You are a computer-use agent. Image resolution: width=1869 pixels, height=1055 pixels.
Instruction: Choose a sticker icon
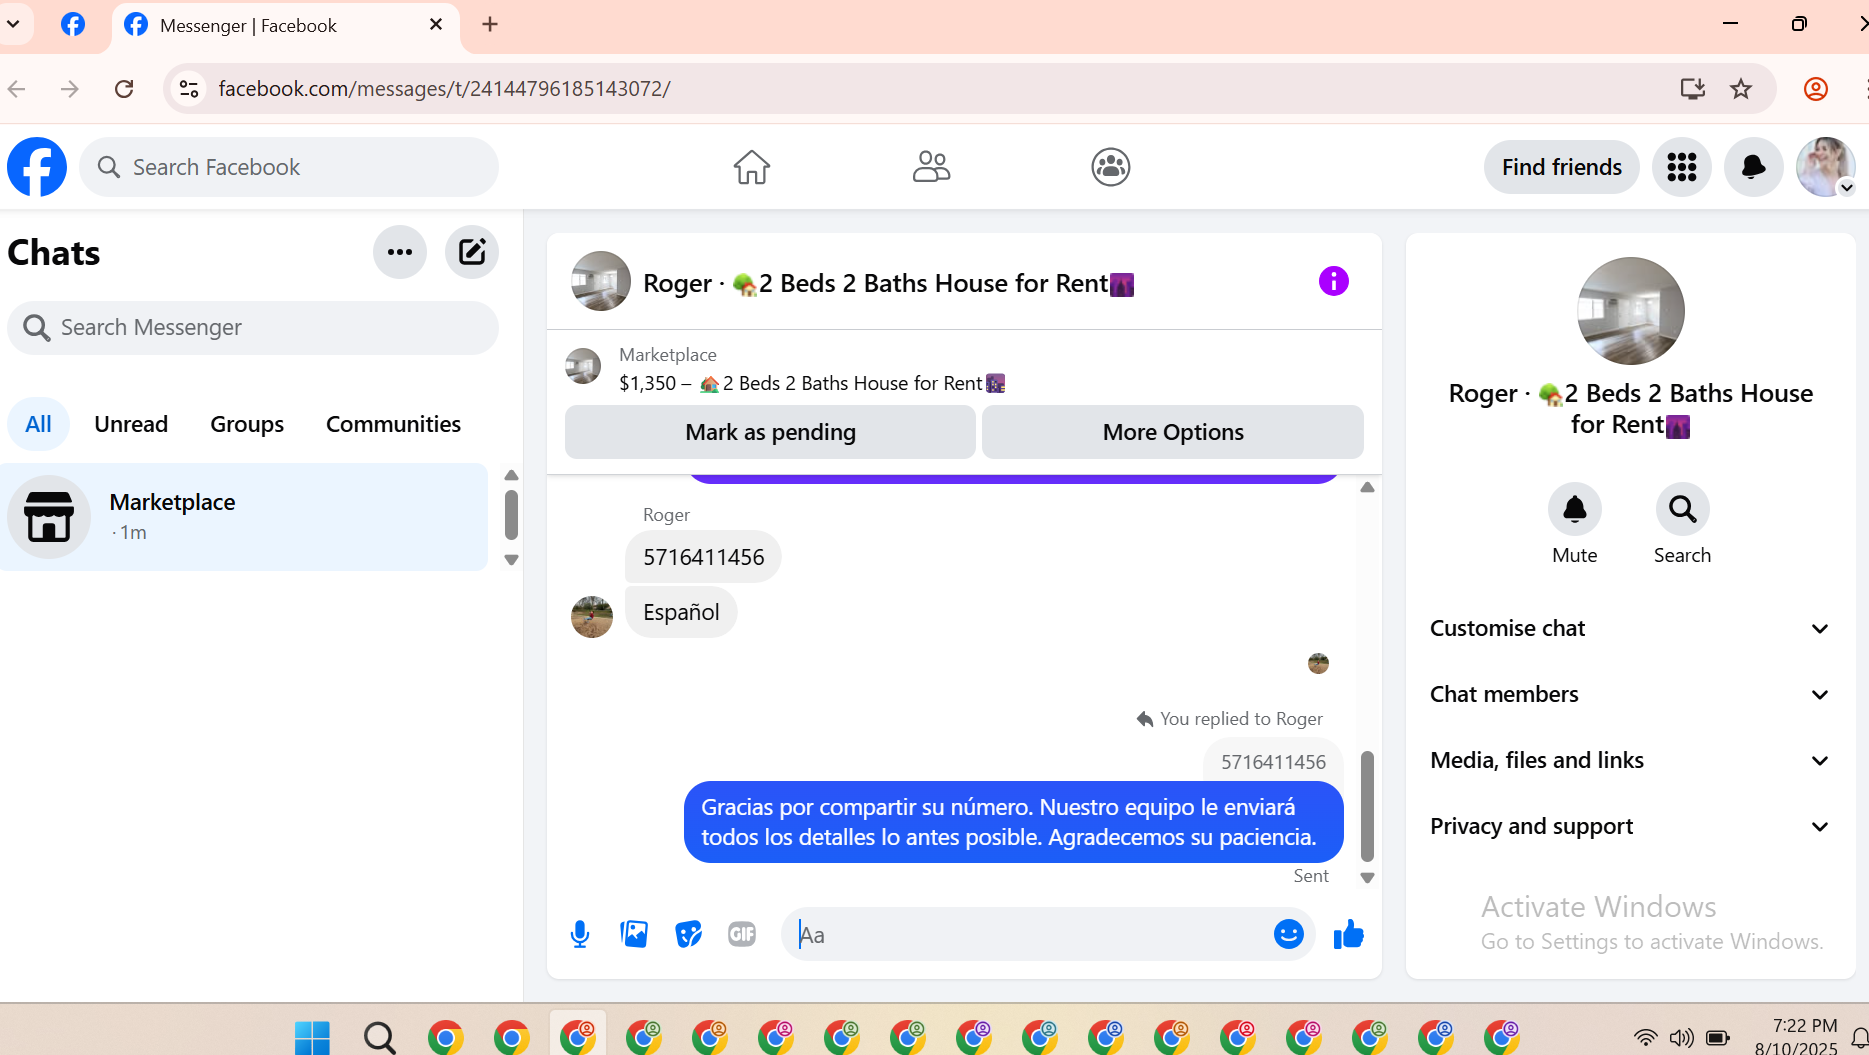688,934
